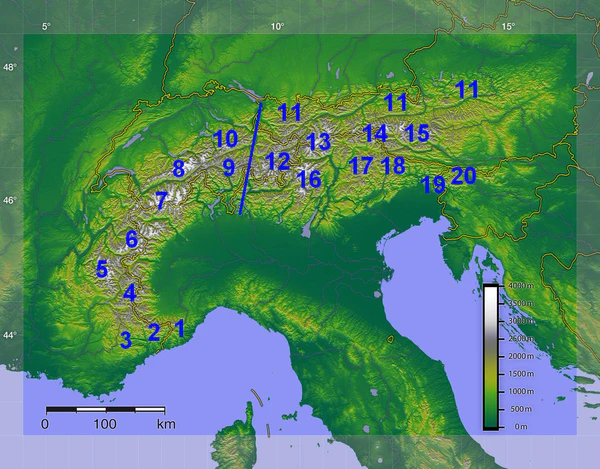This screenshot has width=600, height=469.
Task: Click the 15° longitude label
Action: [x=507, y=26]
